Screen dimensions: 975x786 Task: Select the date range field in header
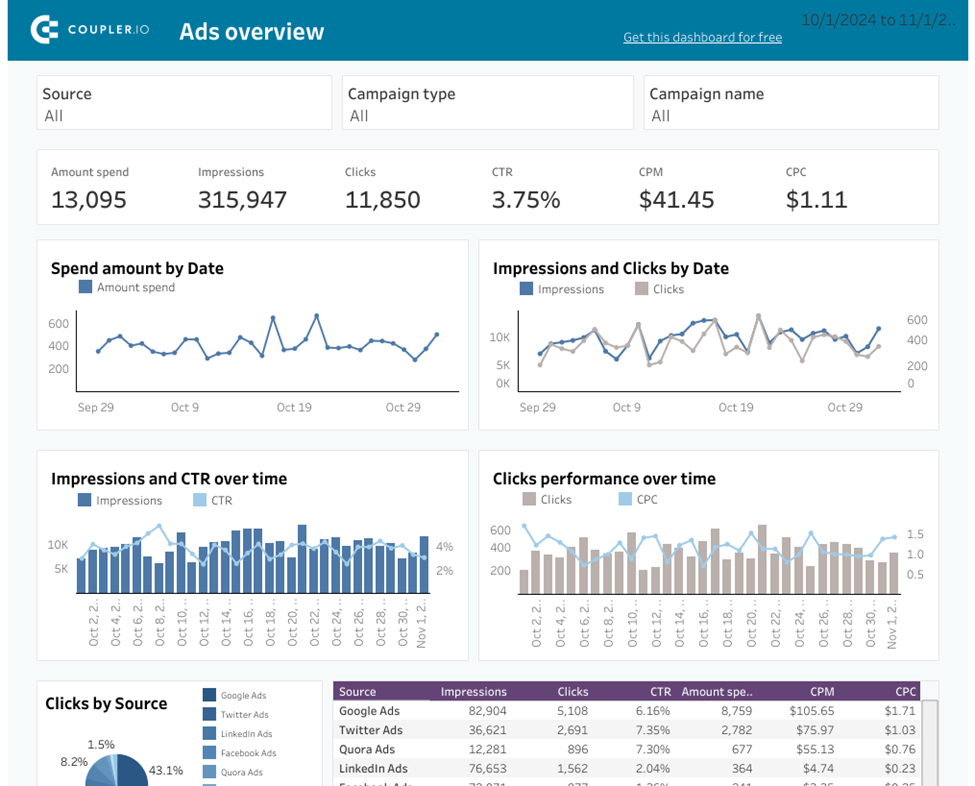point(878,20)
